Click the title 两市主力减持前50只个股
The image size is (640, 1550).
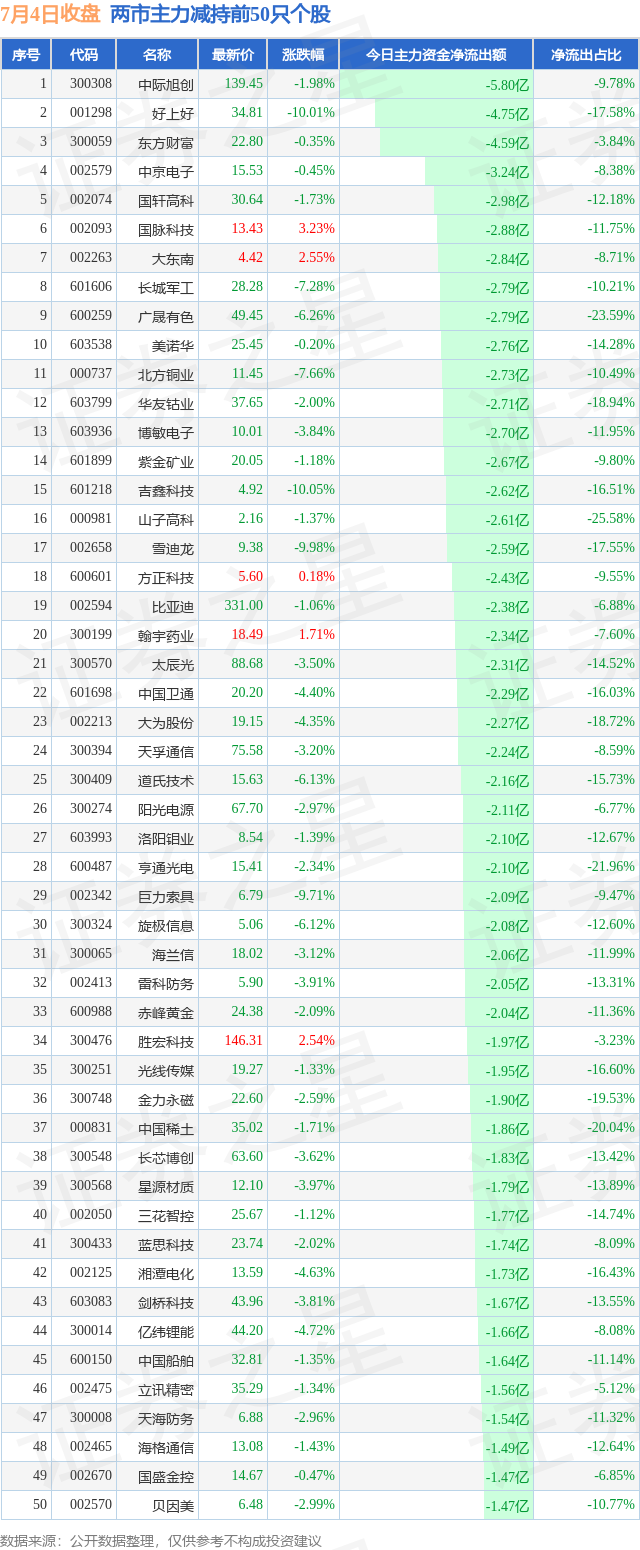220,14
